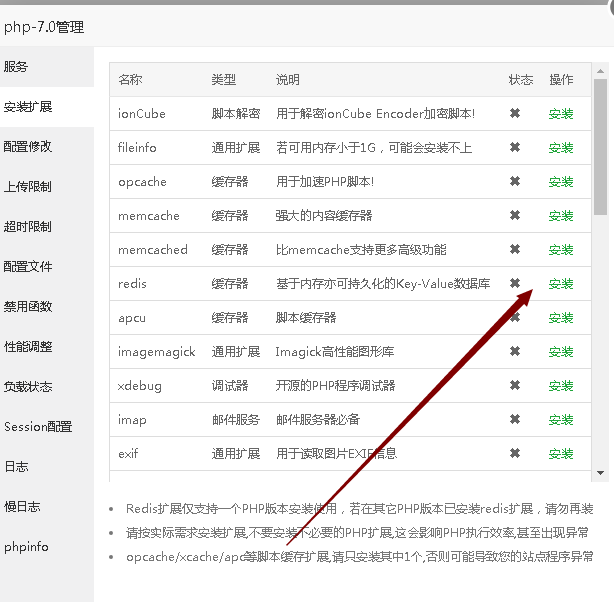Select the phpinfo sidebar tab

tap(26, 547)
